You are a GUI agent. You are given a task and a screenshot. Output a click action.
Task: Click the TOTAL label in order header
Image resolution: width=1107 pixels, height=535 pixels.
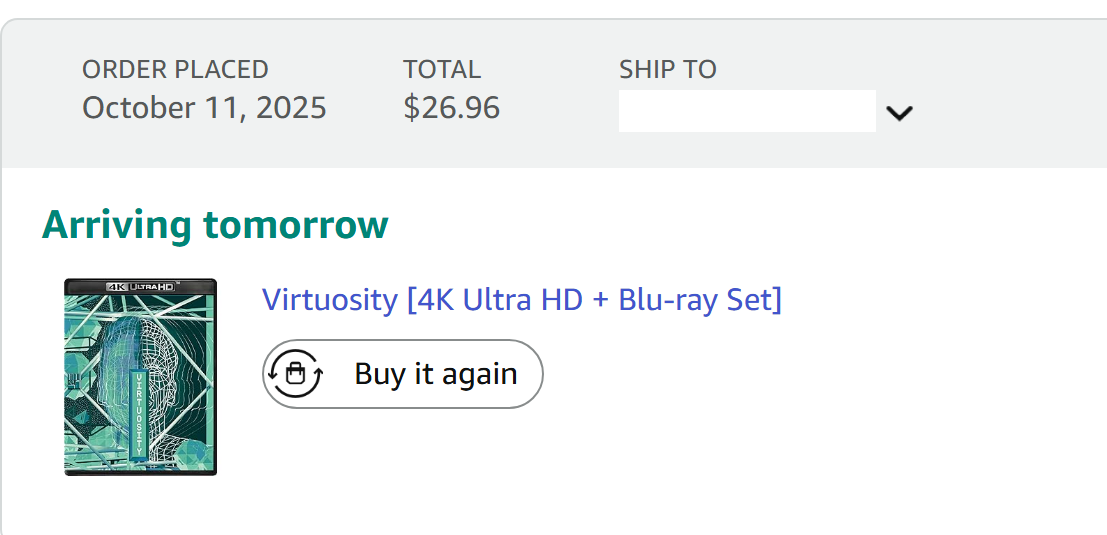point(442,70)
